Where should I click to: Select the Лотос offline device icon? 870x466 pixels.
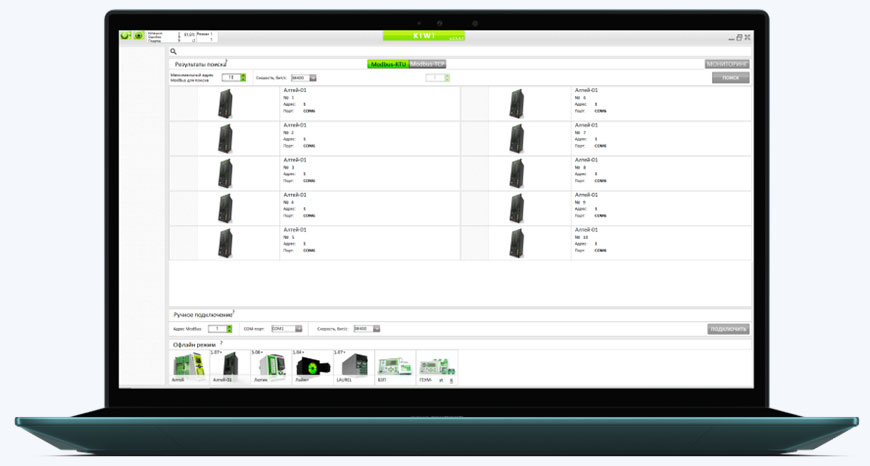click(x=270, y=366)
